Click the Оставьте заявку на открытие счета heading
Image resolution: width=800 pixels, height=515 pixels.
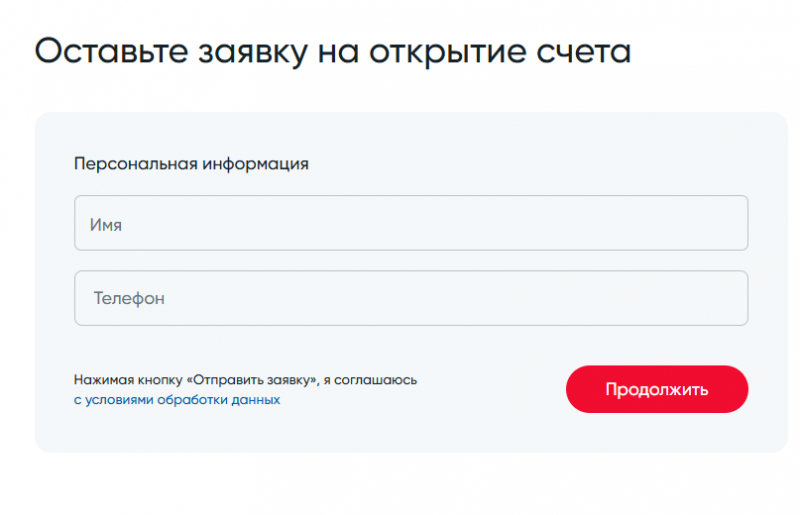[333, 51]
